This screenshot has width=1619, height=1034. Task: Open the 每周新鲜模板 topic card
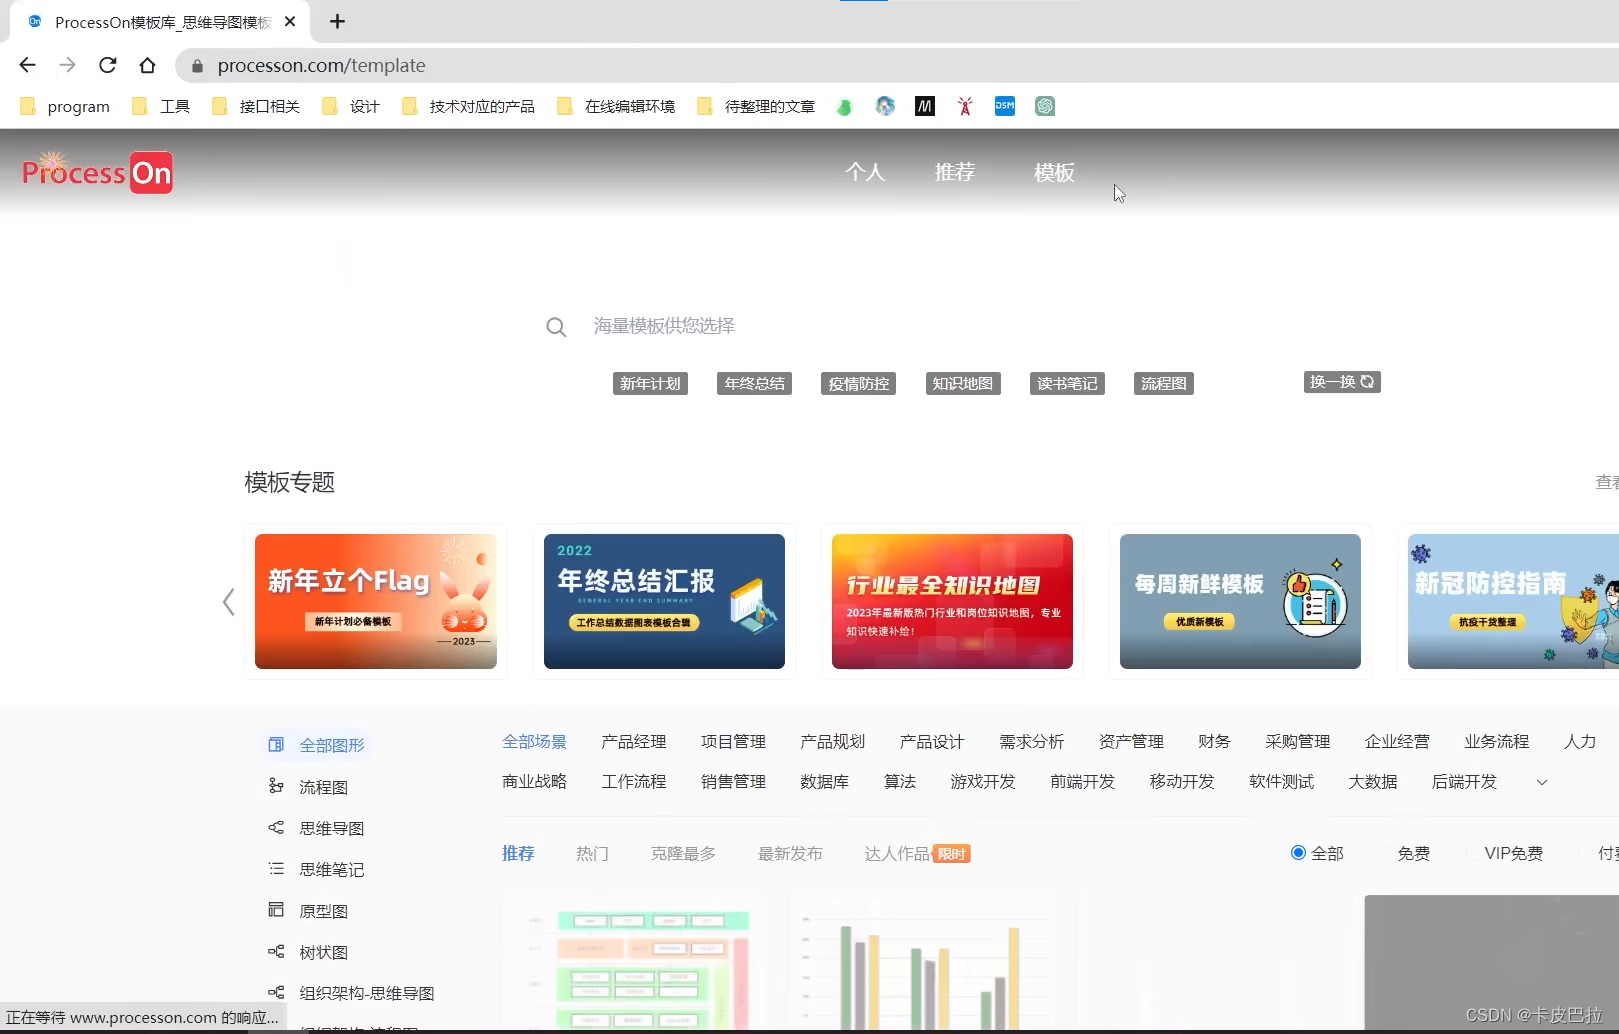(1240, 601)
